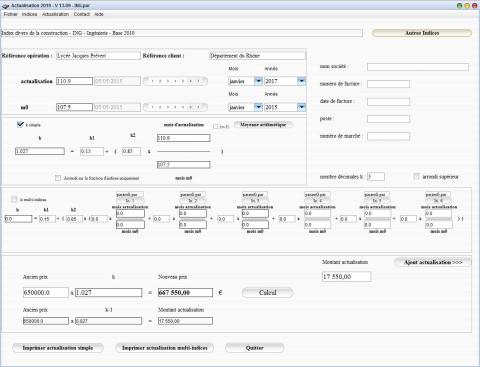The width and height of the screenshot is (480, 367).
Task: Click the k-1 field showing 0.027
Action: tap(108, 321)
